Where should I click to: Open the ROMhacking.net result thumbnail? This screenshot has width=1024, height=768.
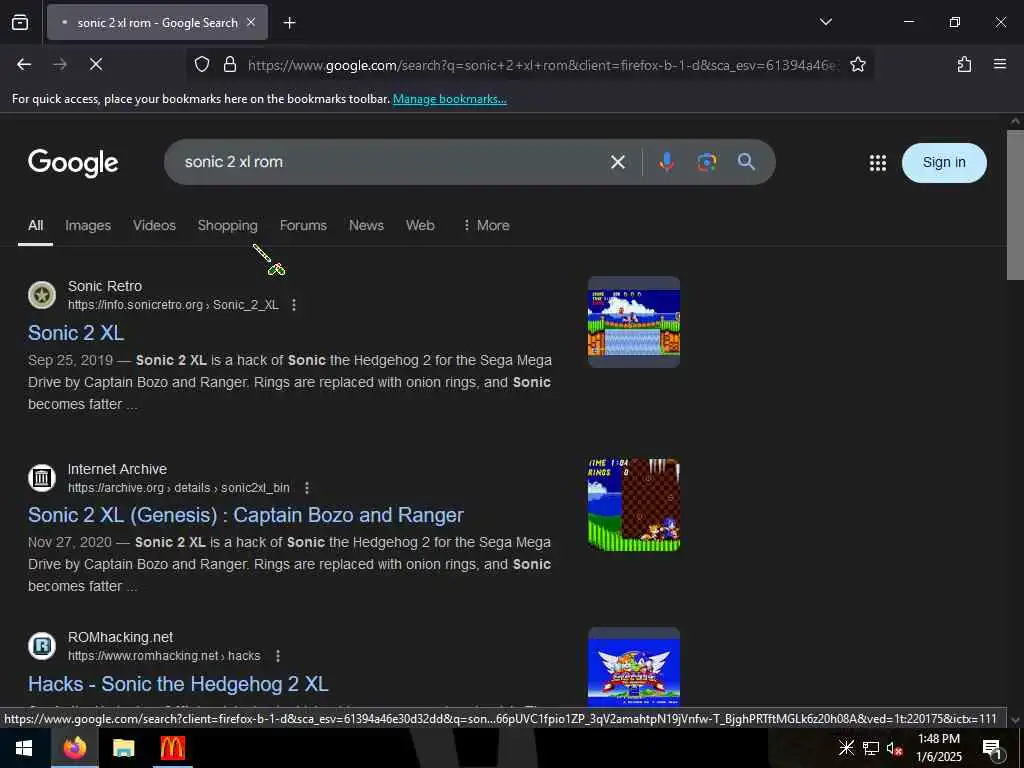click(x=633, y=667)
